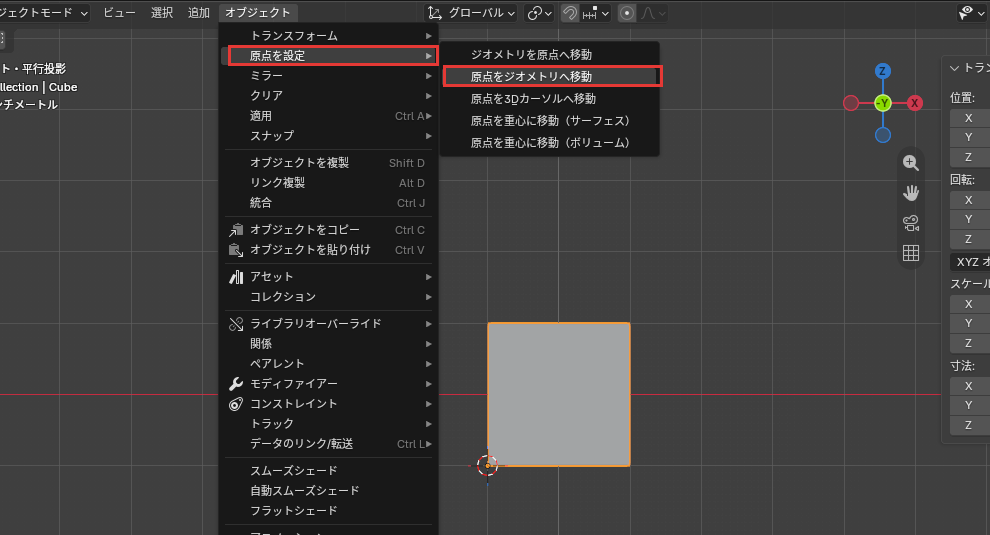Click the 位置 X field
The height and width of the screenshot is (535, 990).
click(x=970, y=118)
